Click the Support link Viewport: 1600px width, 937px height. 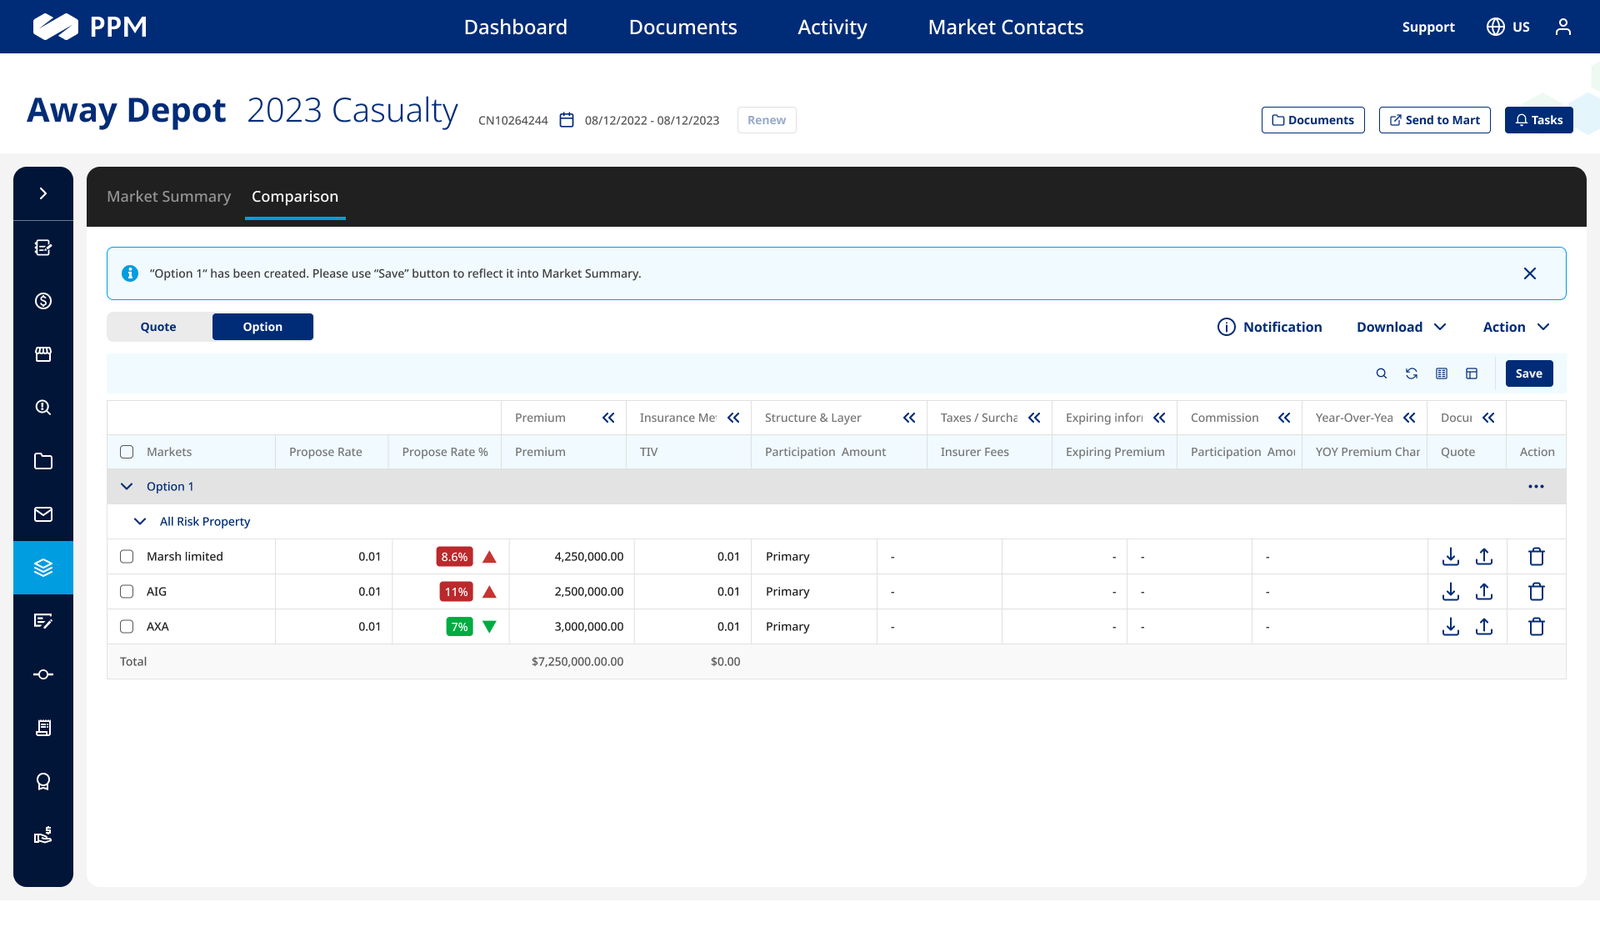(x=1428, y=27)
